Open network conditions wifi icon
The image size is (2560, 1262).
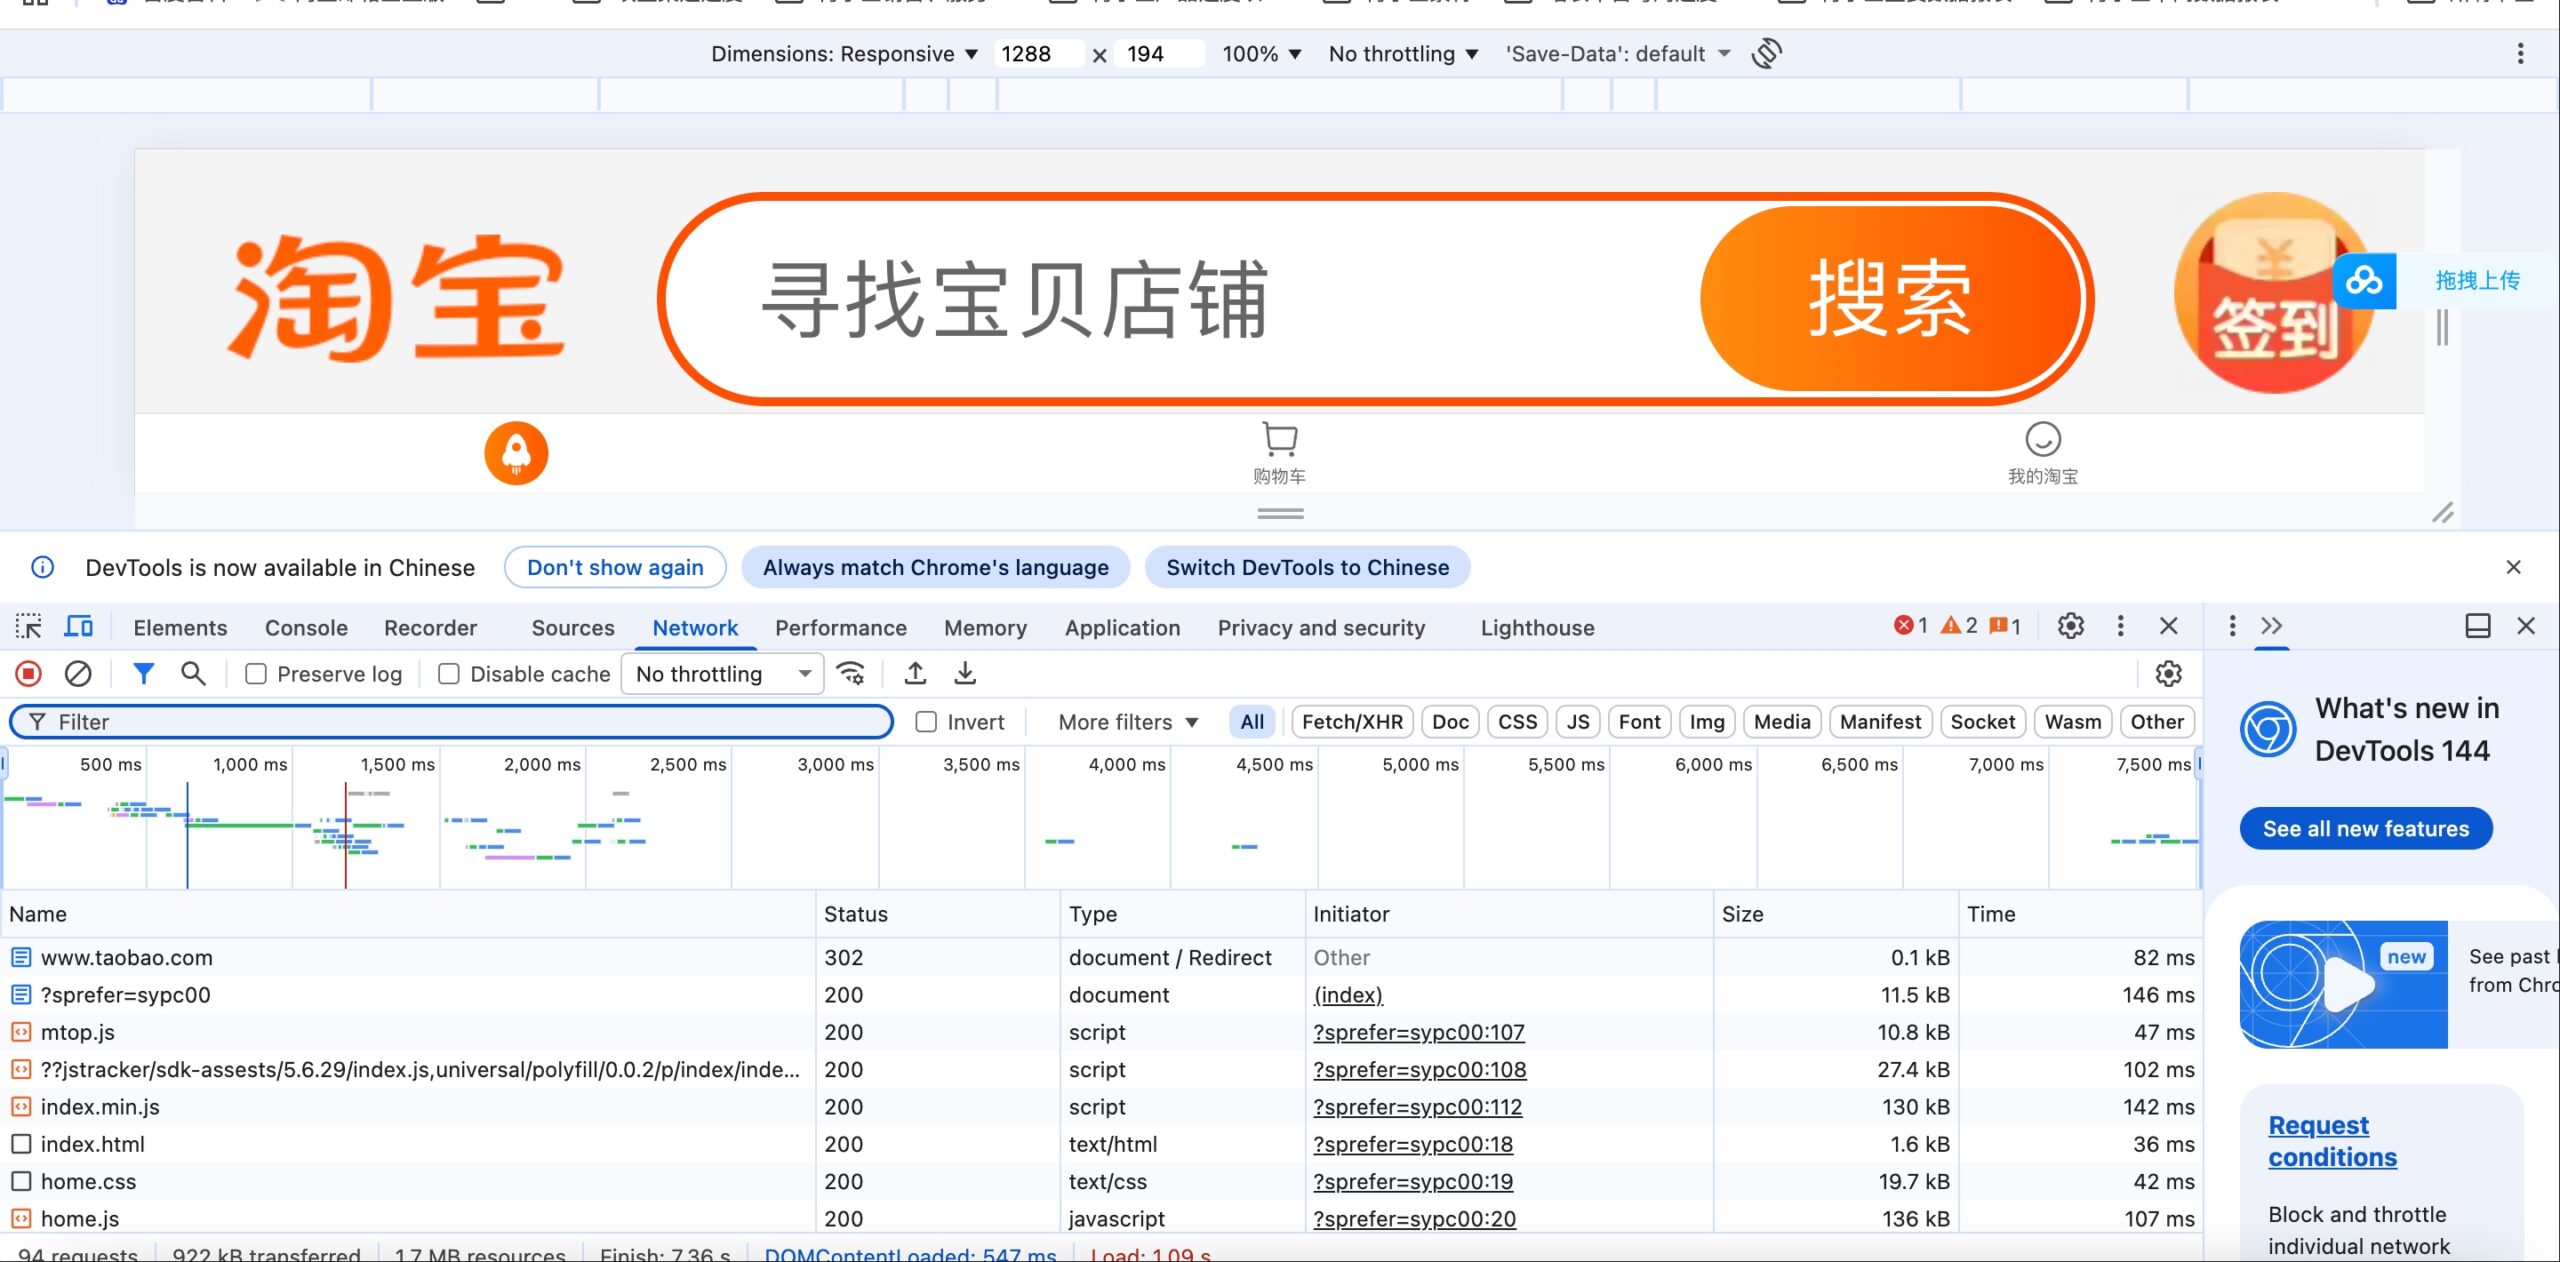[851, 674]
